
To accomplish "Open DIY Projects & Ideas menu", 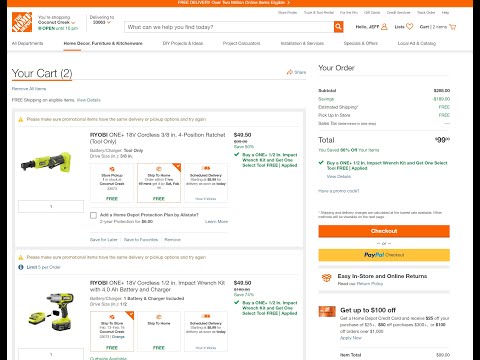I will [x=183, y=43].
